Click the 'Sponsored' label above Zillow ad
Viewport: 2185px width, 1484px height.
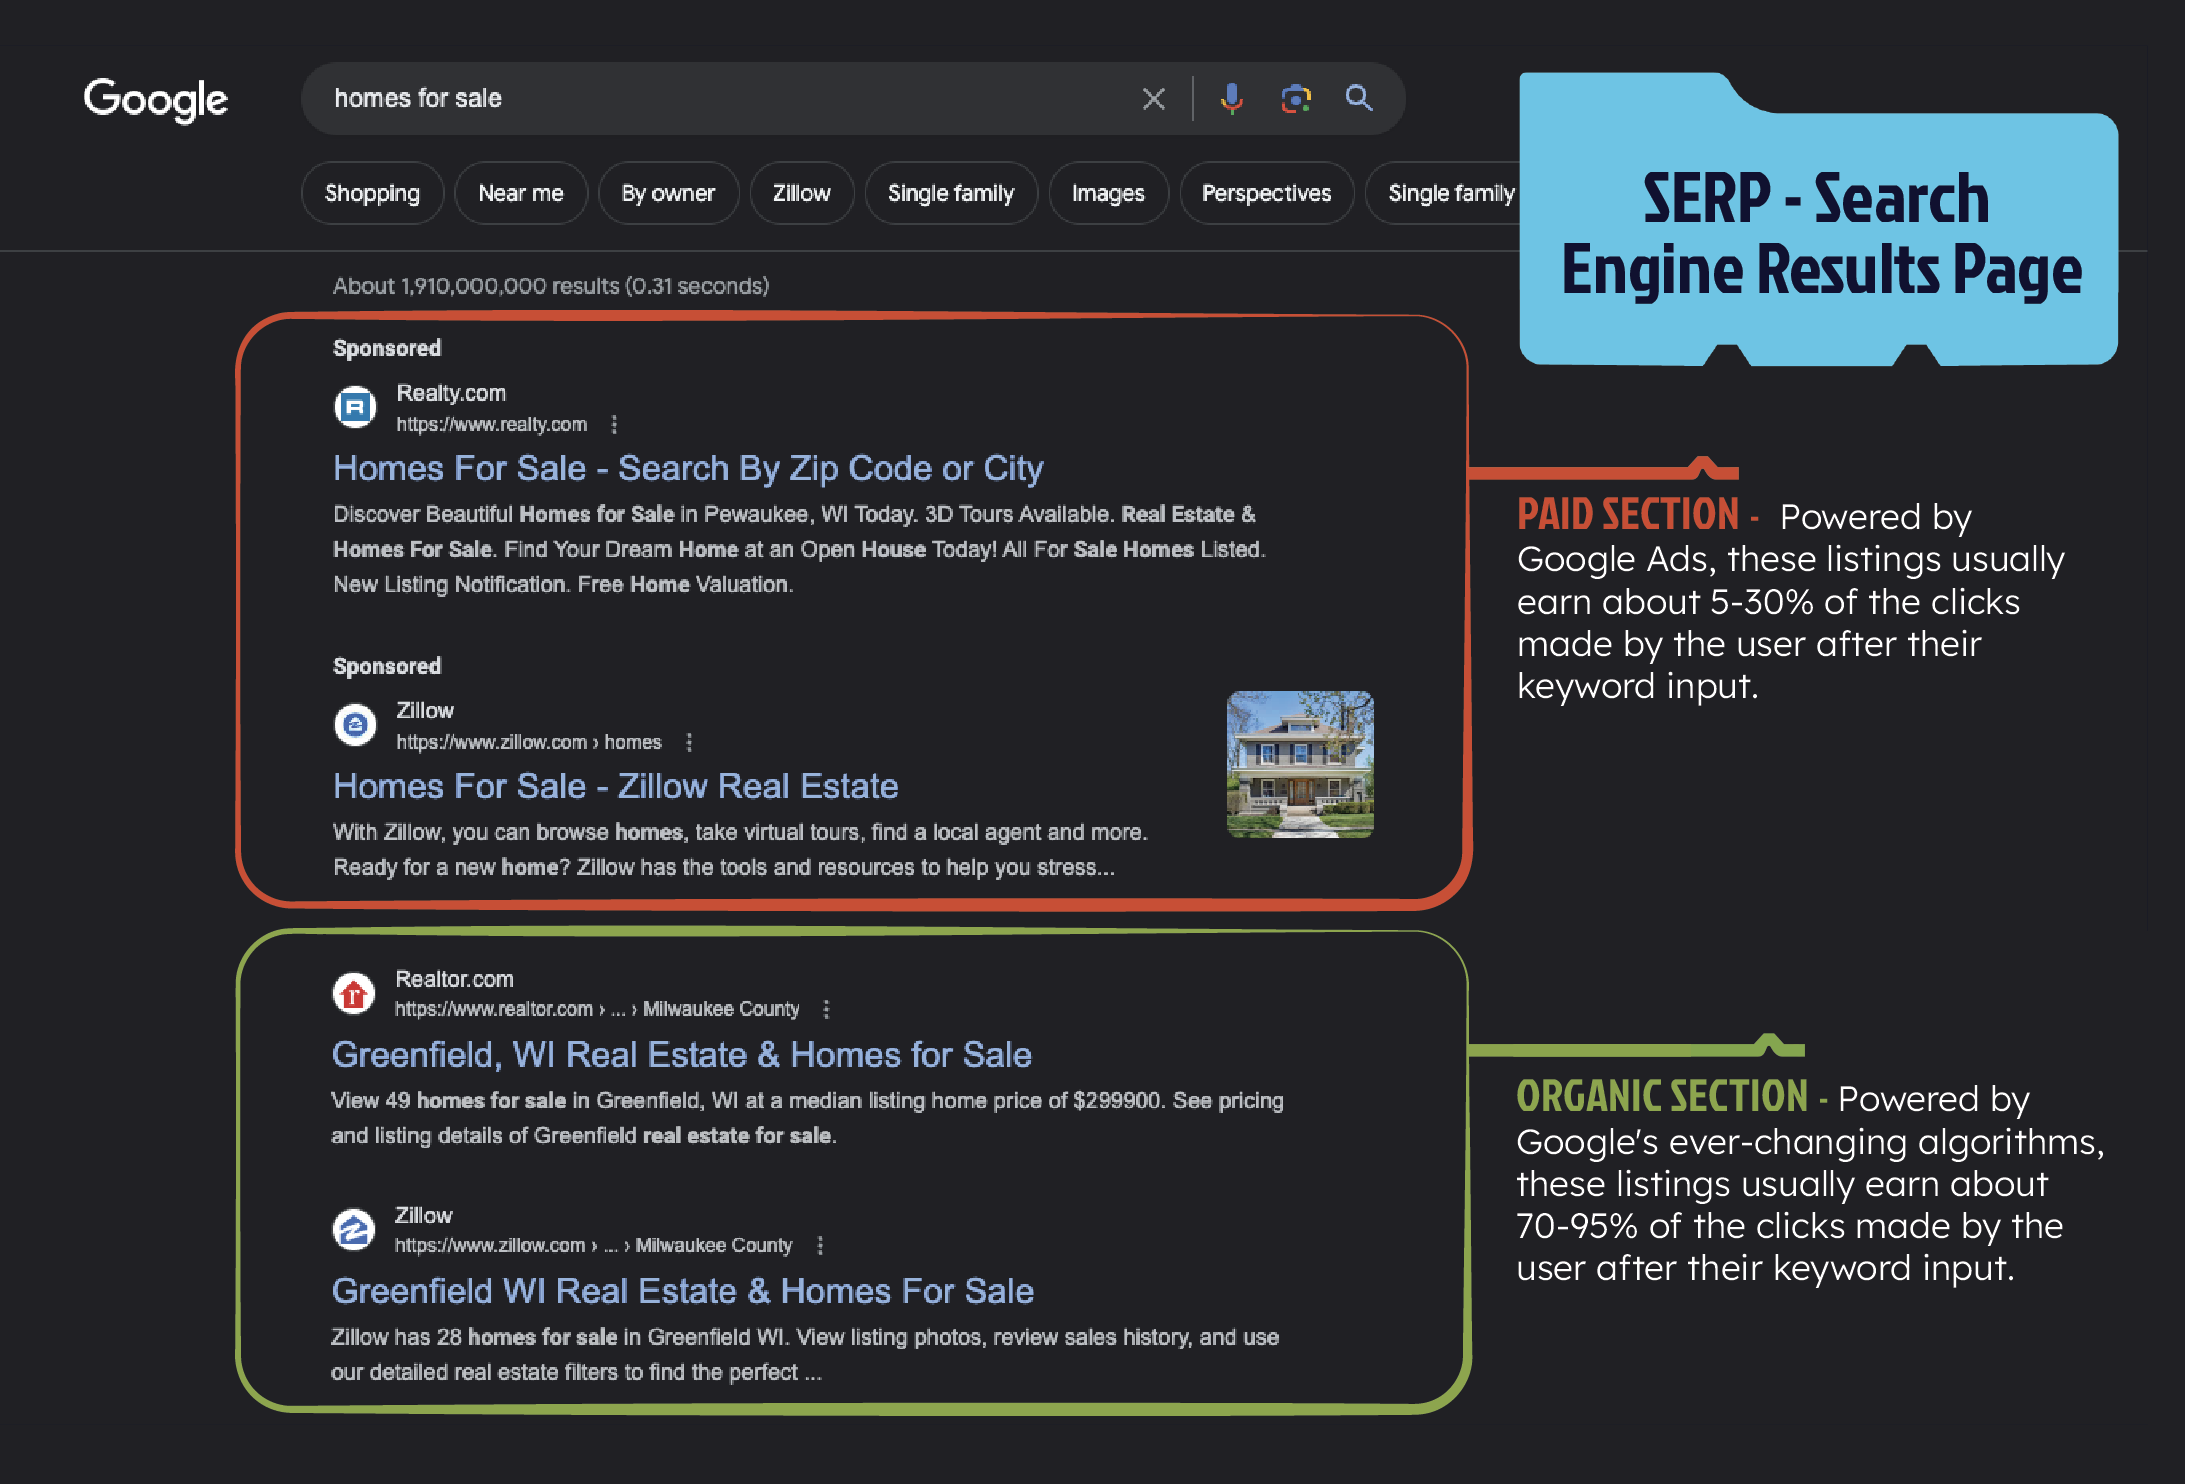[387, 666]
